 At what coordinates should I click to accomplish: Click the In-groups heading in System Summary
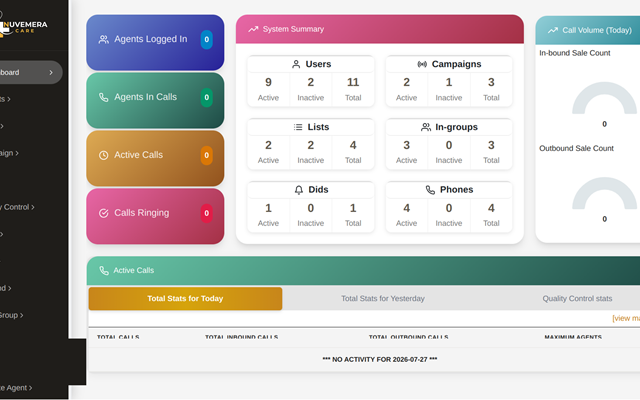click(456, 127)
